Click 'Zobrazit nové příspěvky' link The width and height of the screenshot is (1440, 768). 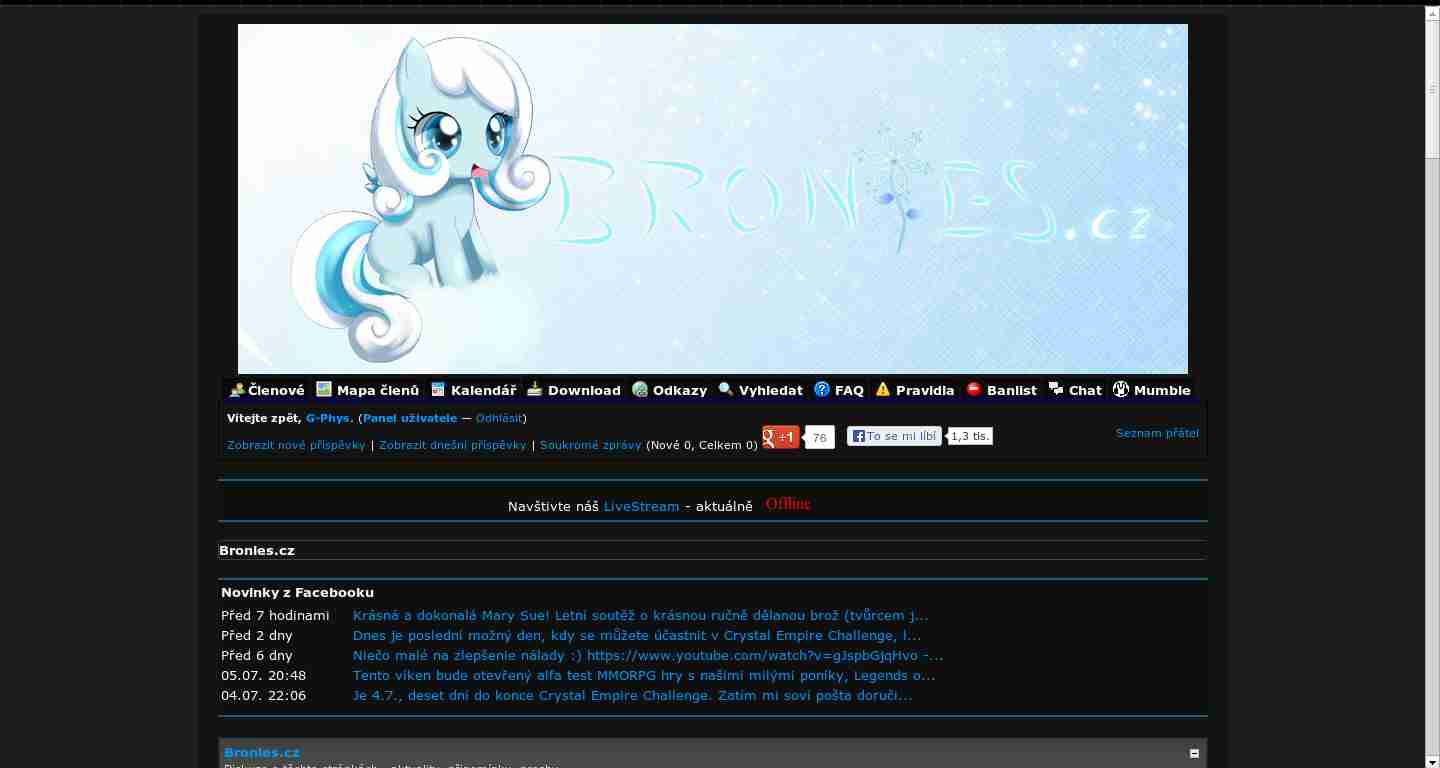coord(296,445)
